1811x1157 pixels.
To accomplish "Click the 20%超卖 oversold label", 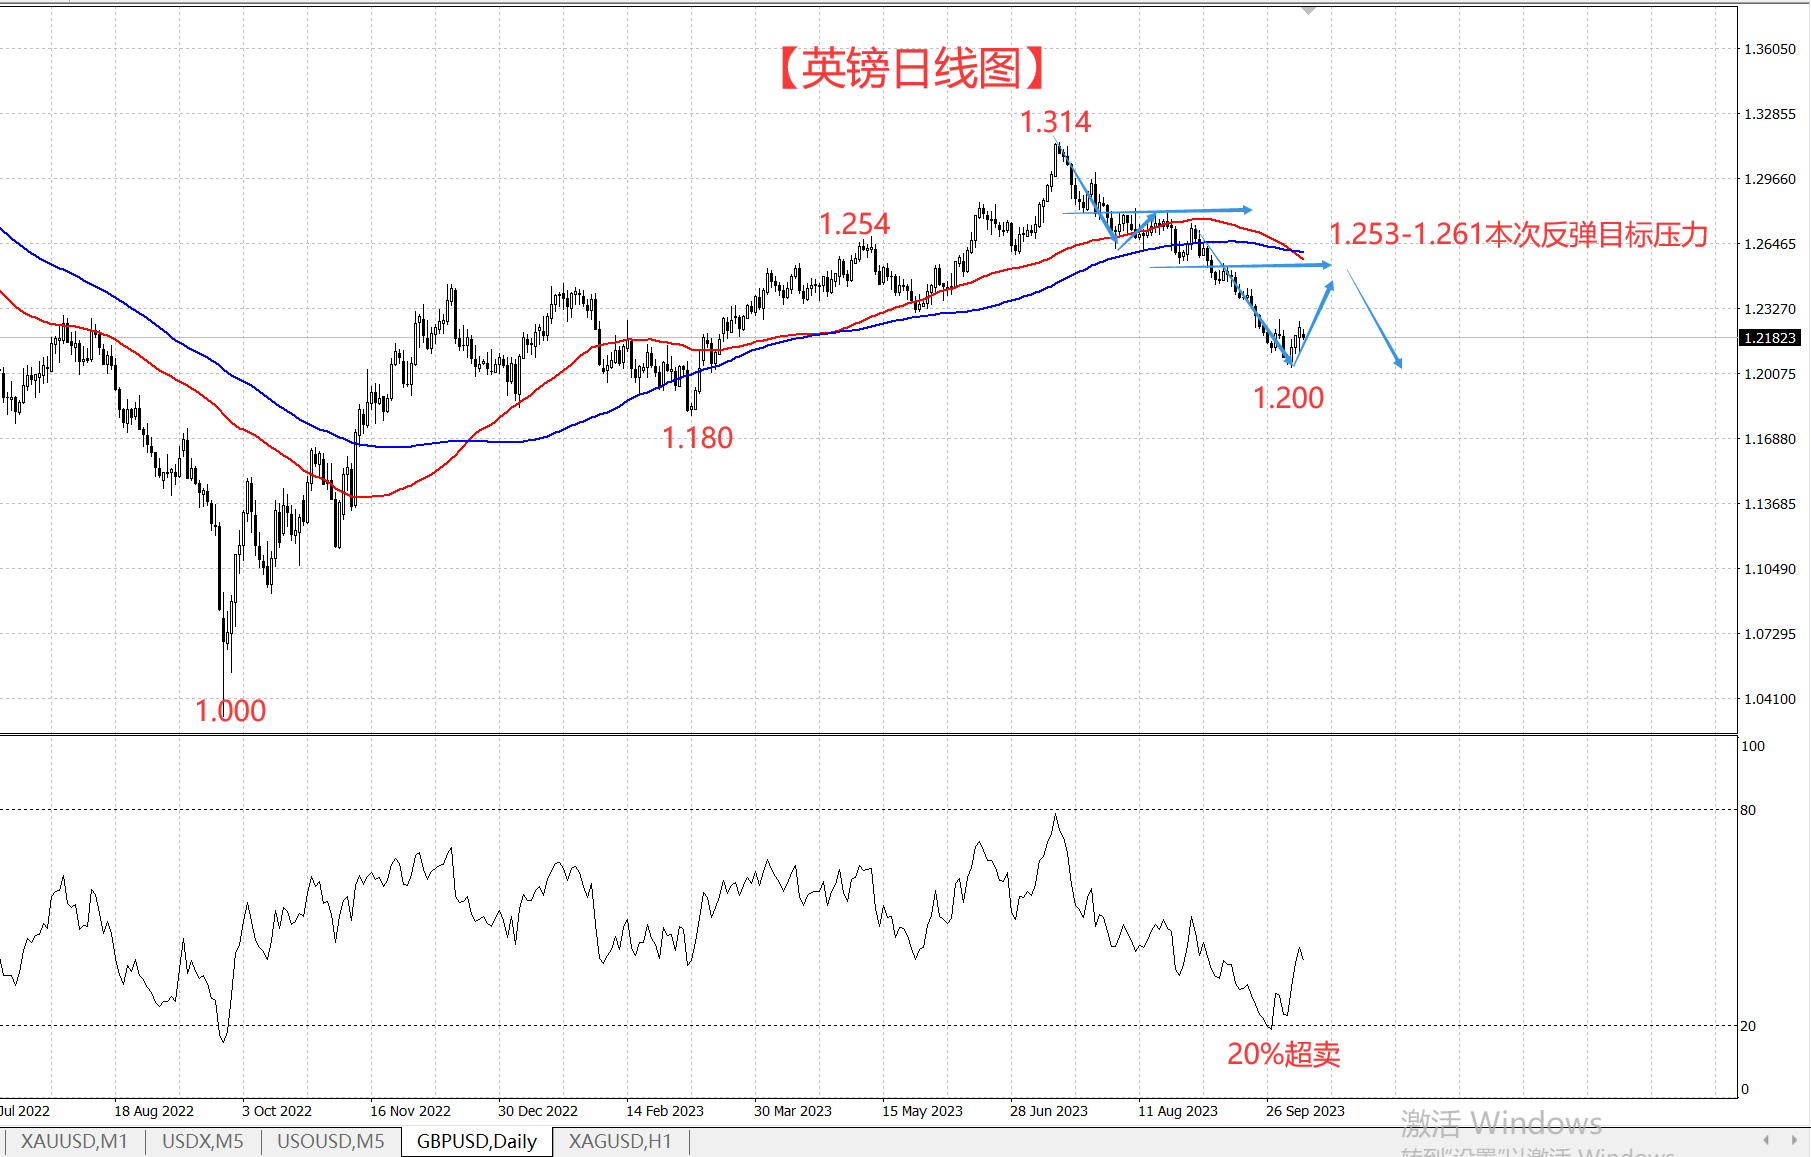I will tap(1283, 1054).
